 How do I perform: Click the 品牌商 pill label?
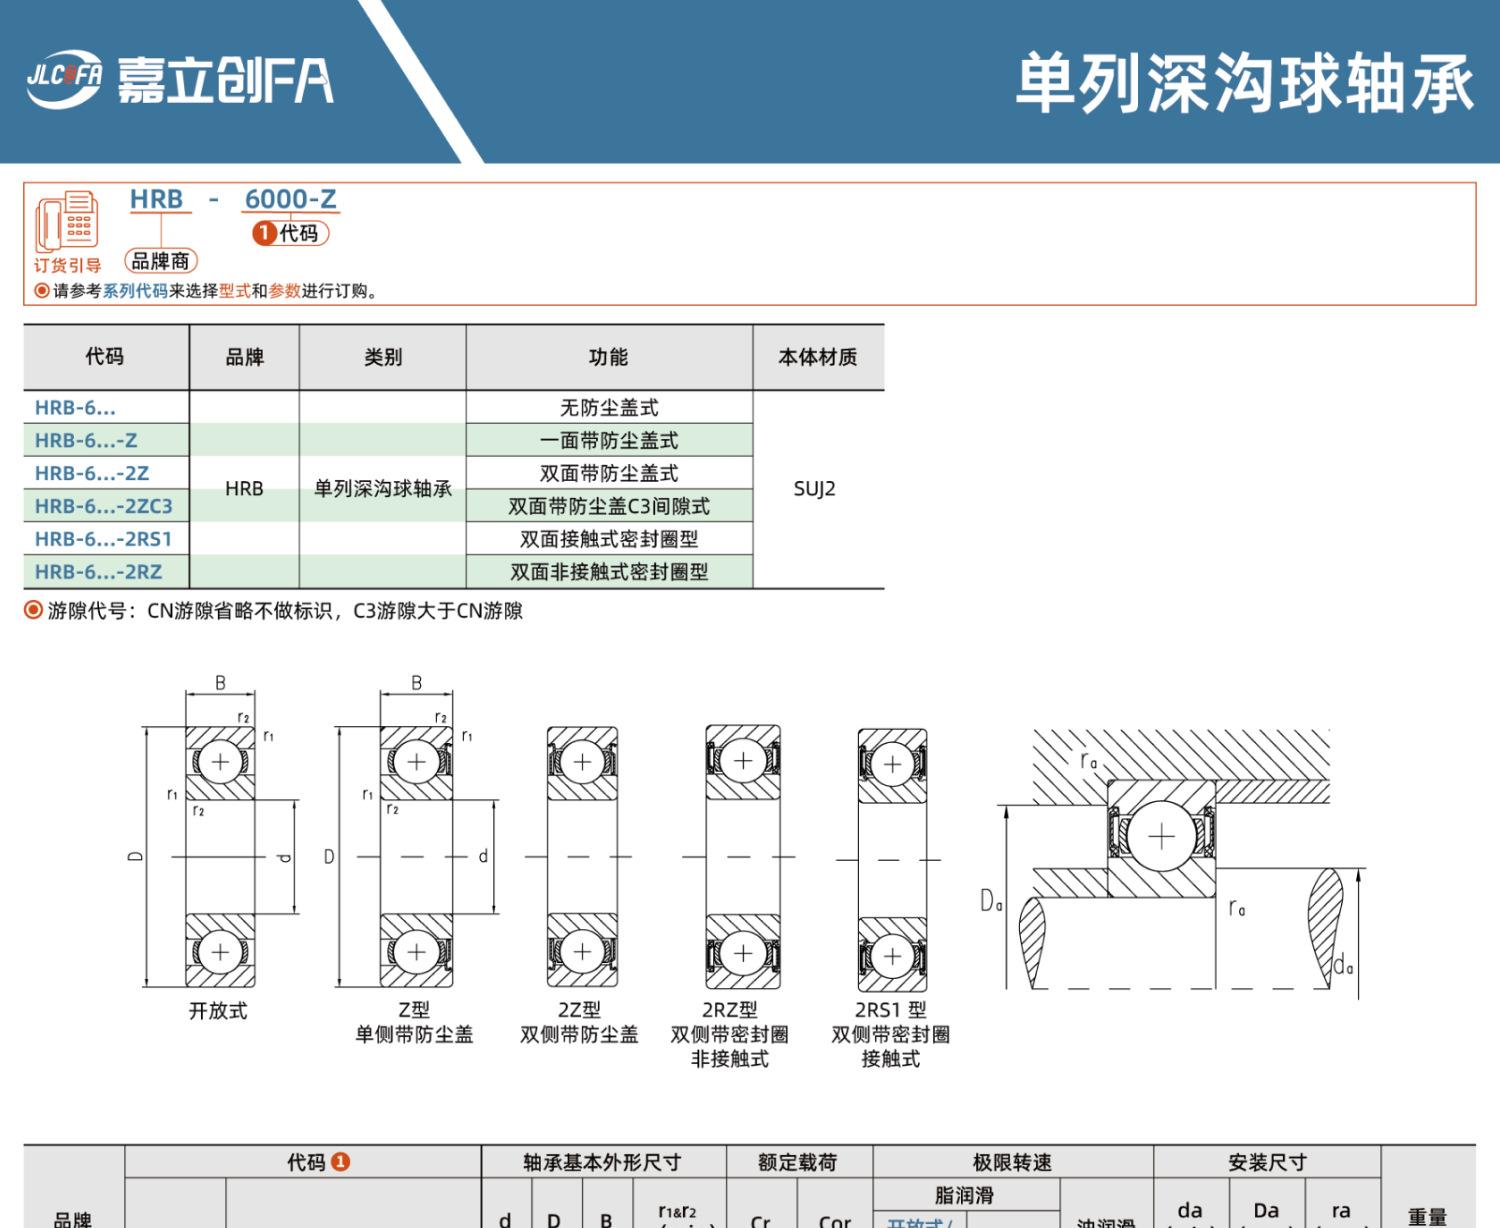(161, 261)
